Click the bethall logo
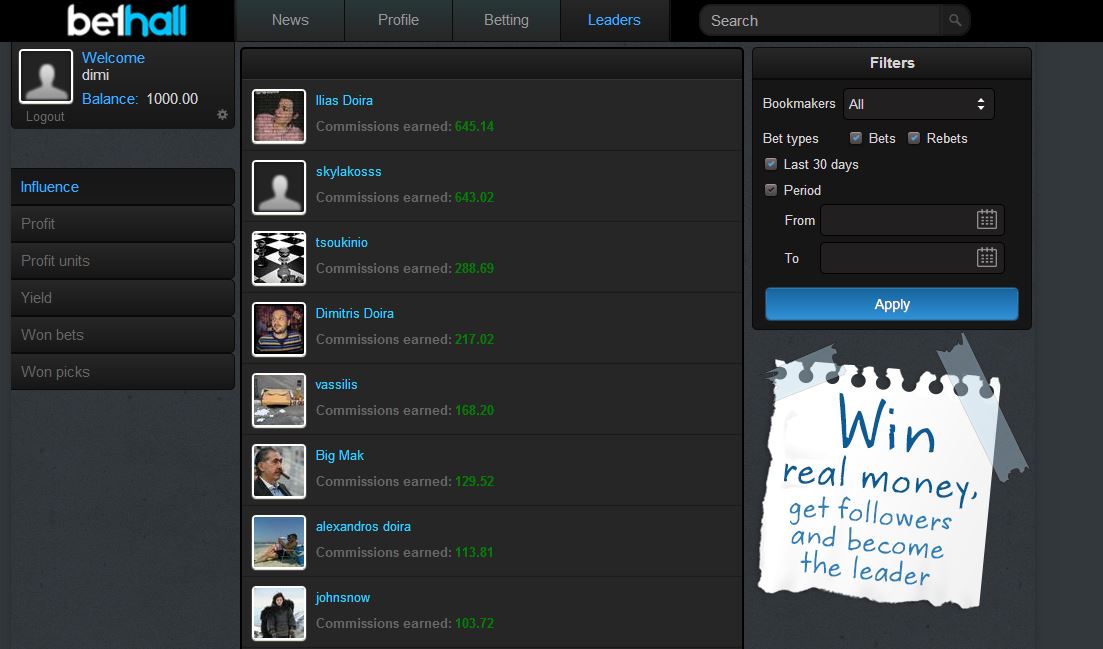The width and height of the screenshot is (1103, 649). pos(126,20)
